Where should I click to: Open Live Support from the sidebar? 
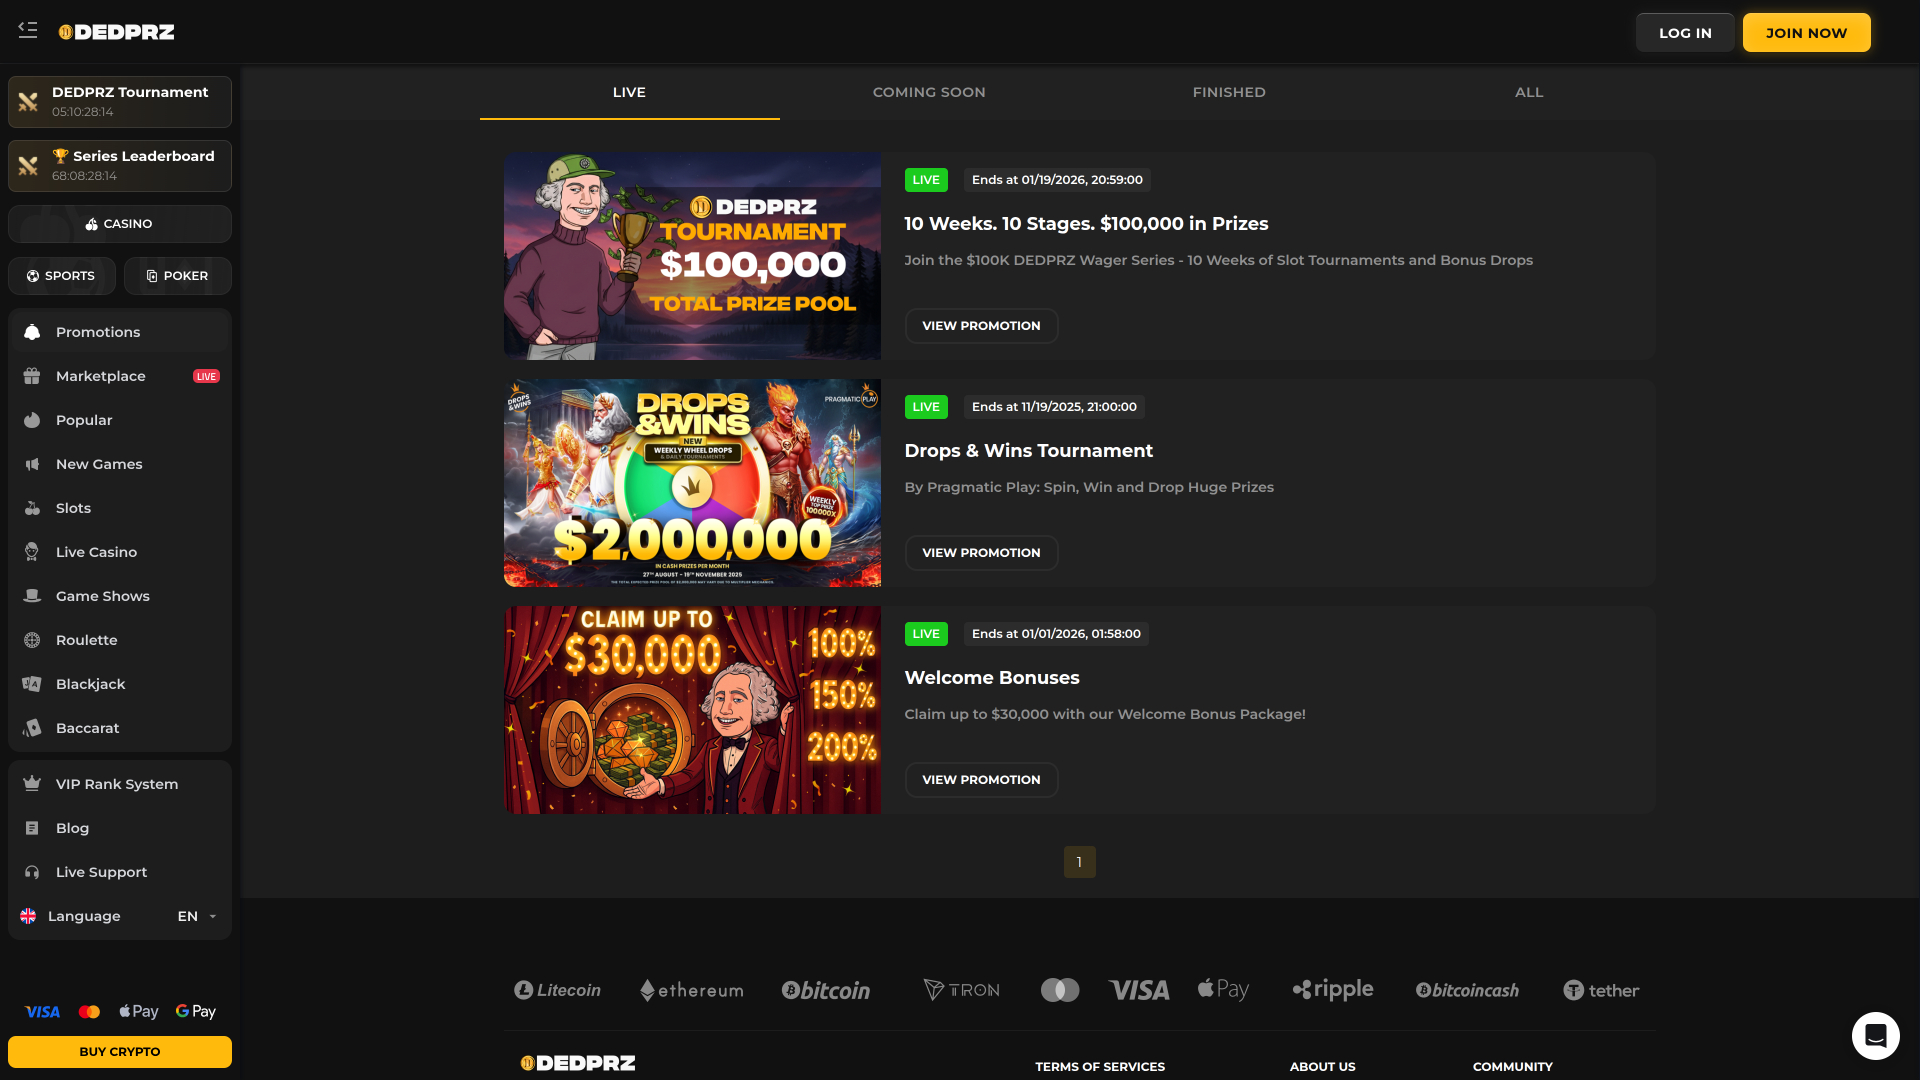[x=101, y=872]
